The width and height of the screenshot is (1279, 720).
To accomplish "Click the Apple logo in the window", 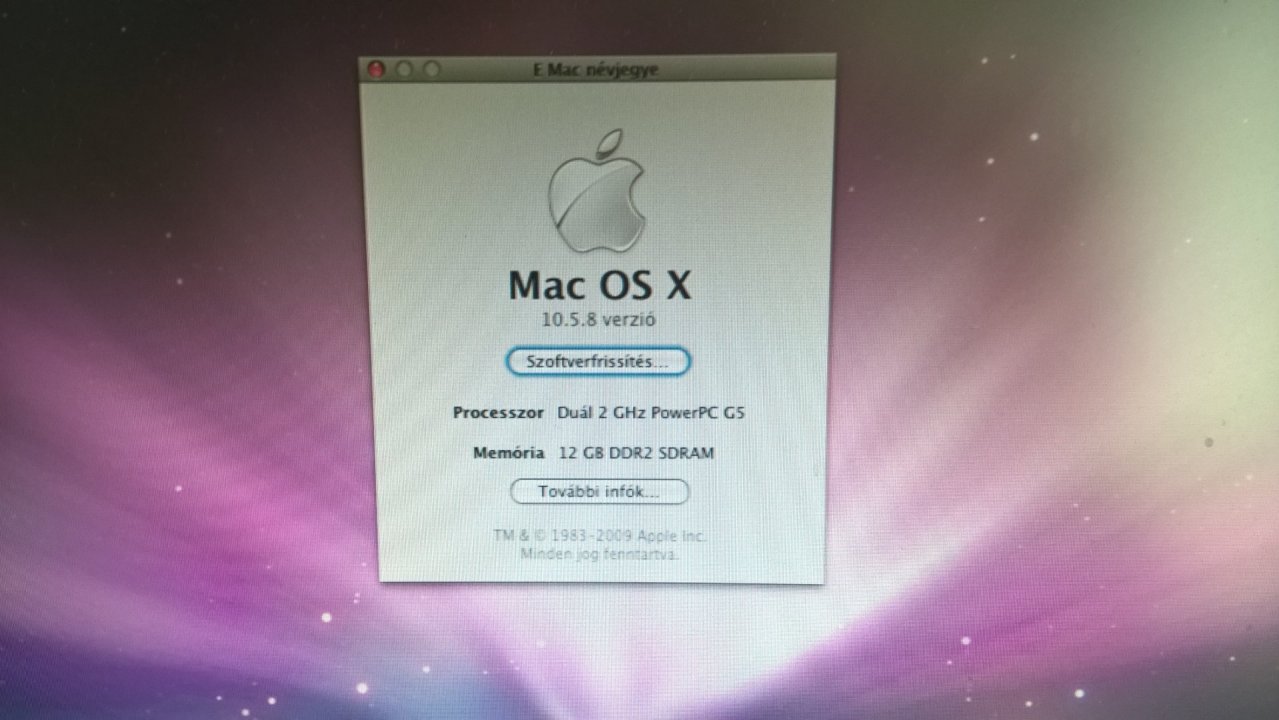I will pos(597,192).
